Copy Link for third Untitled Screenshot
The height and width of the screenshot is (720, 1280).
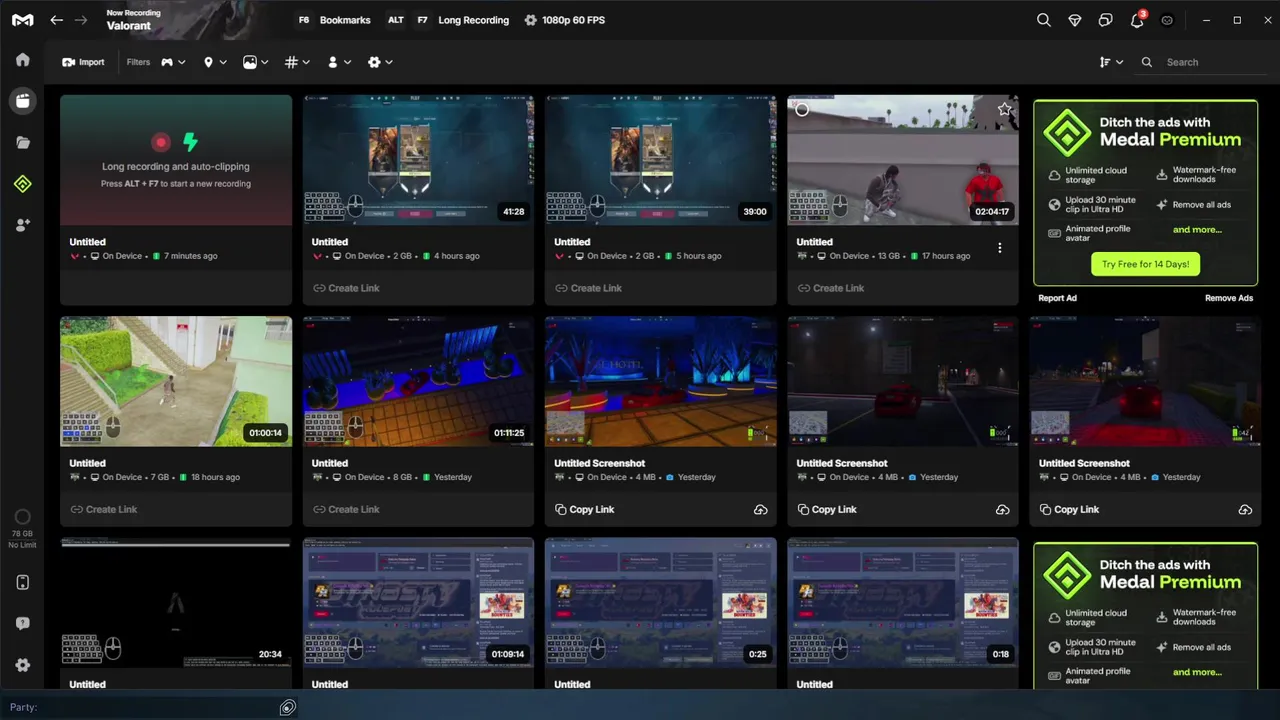1069,510
